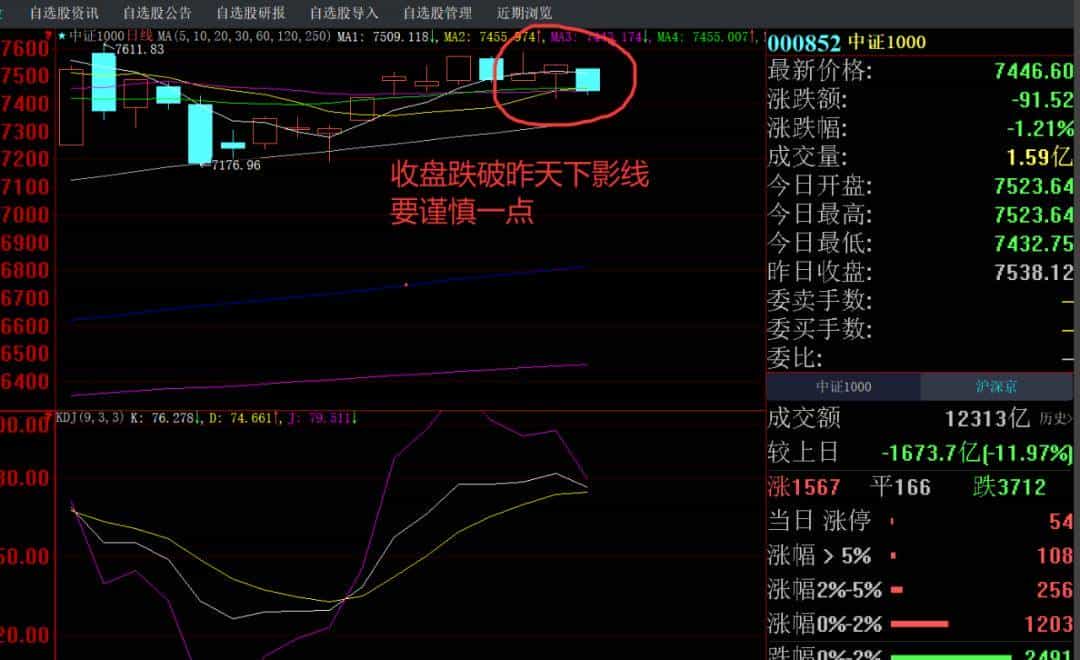The image size is (1080, 660).
Task: Switch to the 沪深京 panel tab
Action: (x=997, y=387)
